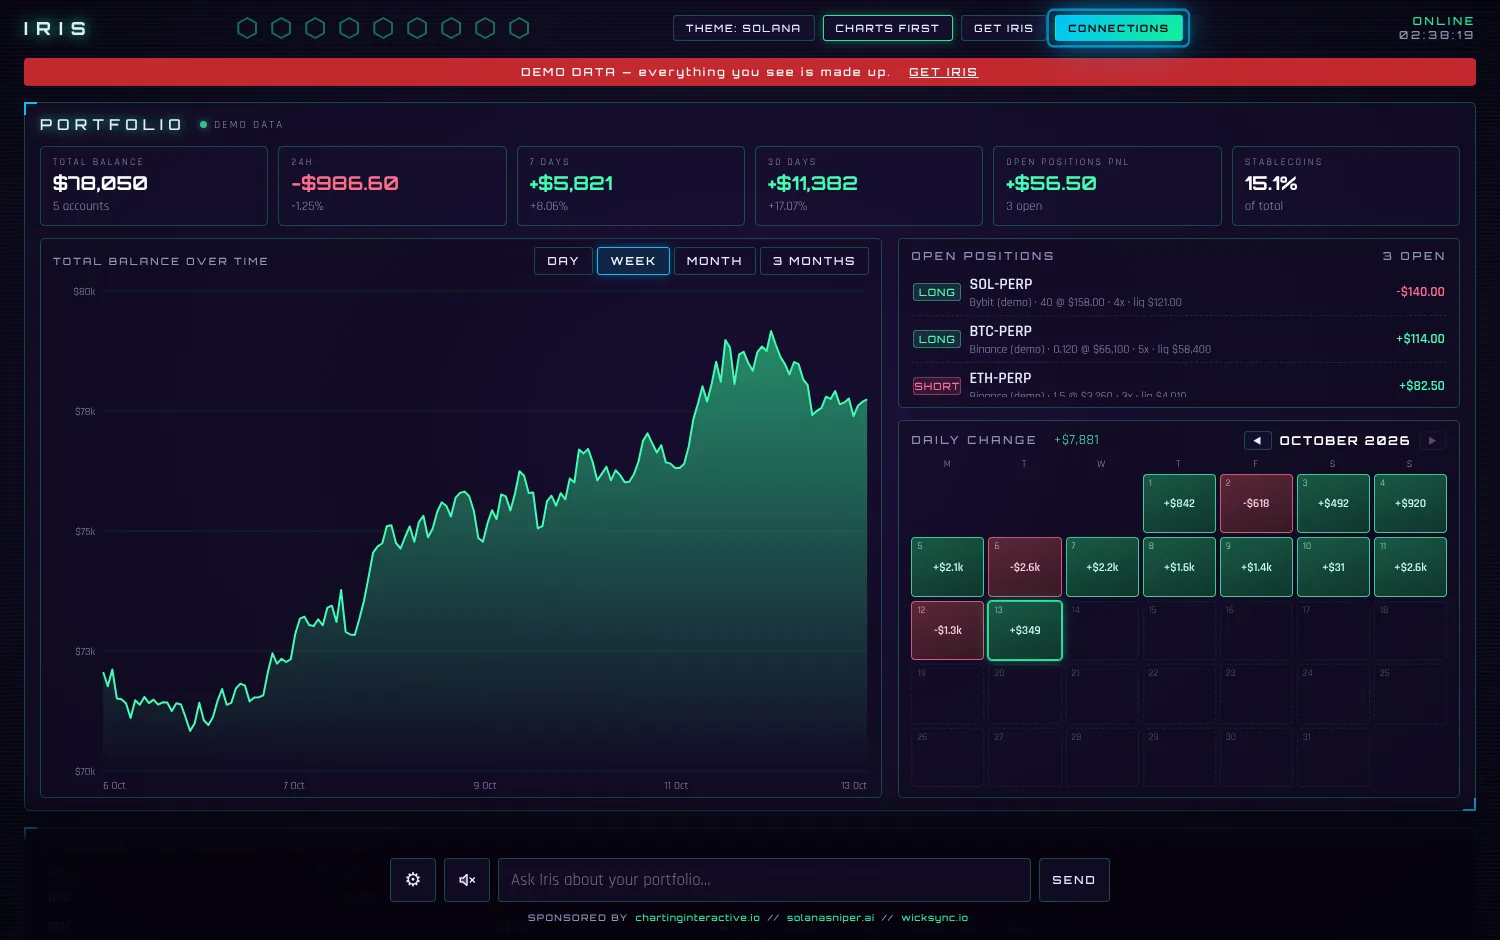This screenshot has height=940, width=1500.
Task: Open highlighted October 13 cell showing +$349
Action: (x=1025, y=630)
